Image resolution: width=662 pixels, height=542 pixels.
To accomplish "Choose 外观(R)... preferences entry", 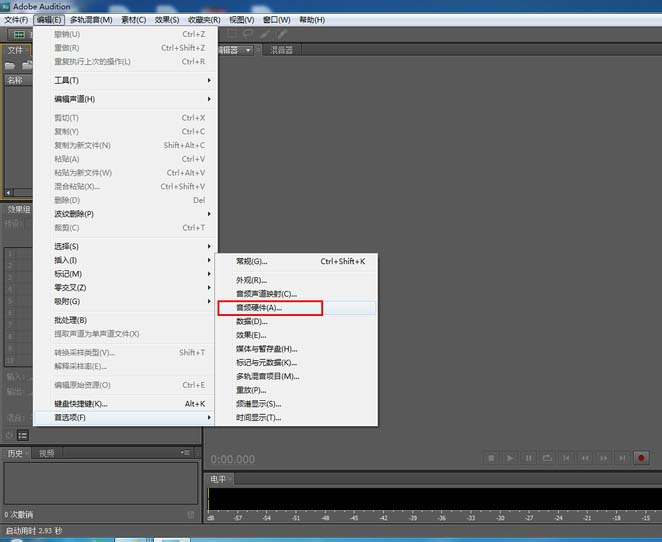I will 296,280.
